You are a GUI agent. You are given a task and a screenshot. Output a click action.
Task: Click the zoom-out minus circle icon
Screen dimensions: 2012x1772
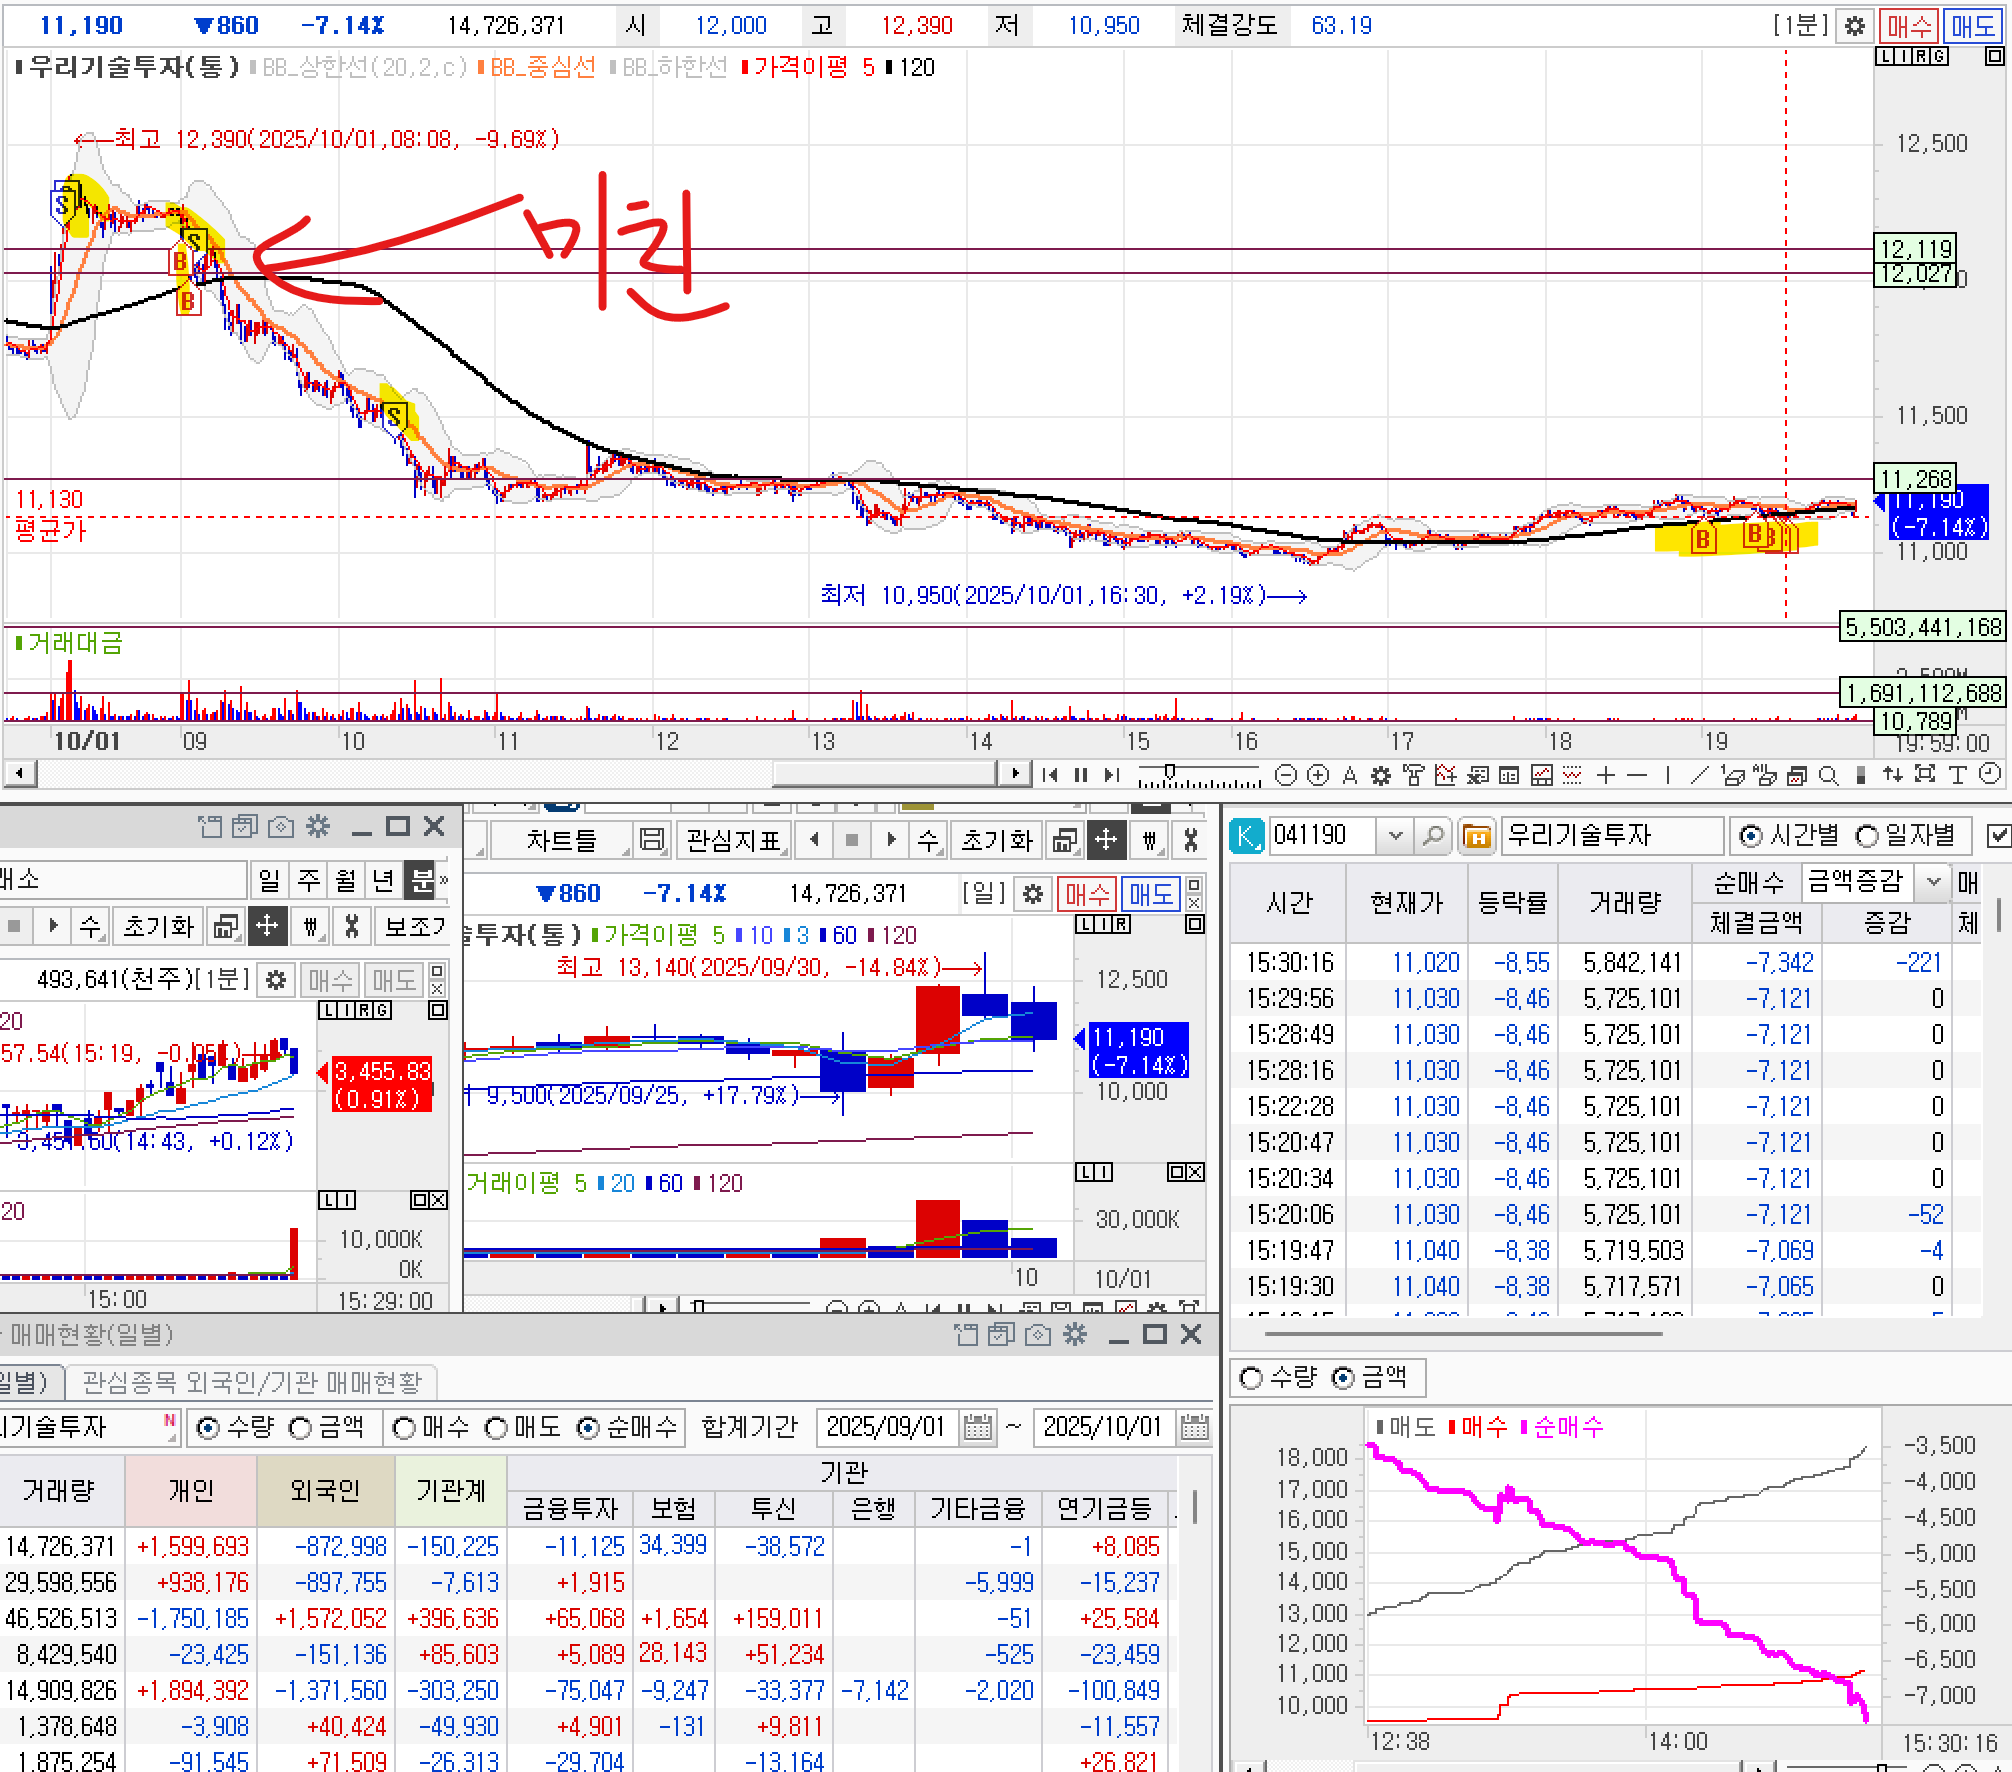pyautogui.click(x=1286, y=775)
